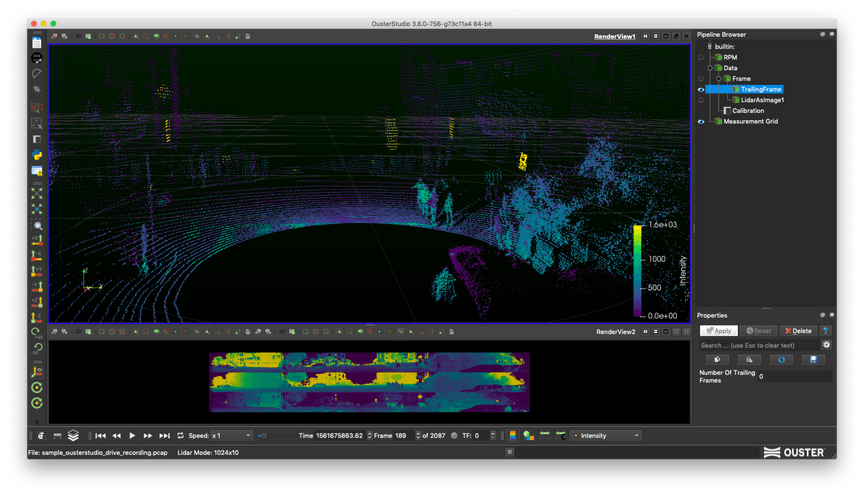Set view direction to +X
Viewport: 864px width, 495px height.
[37, 240]
